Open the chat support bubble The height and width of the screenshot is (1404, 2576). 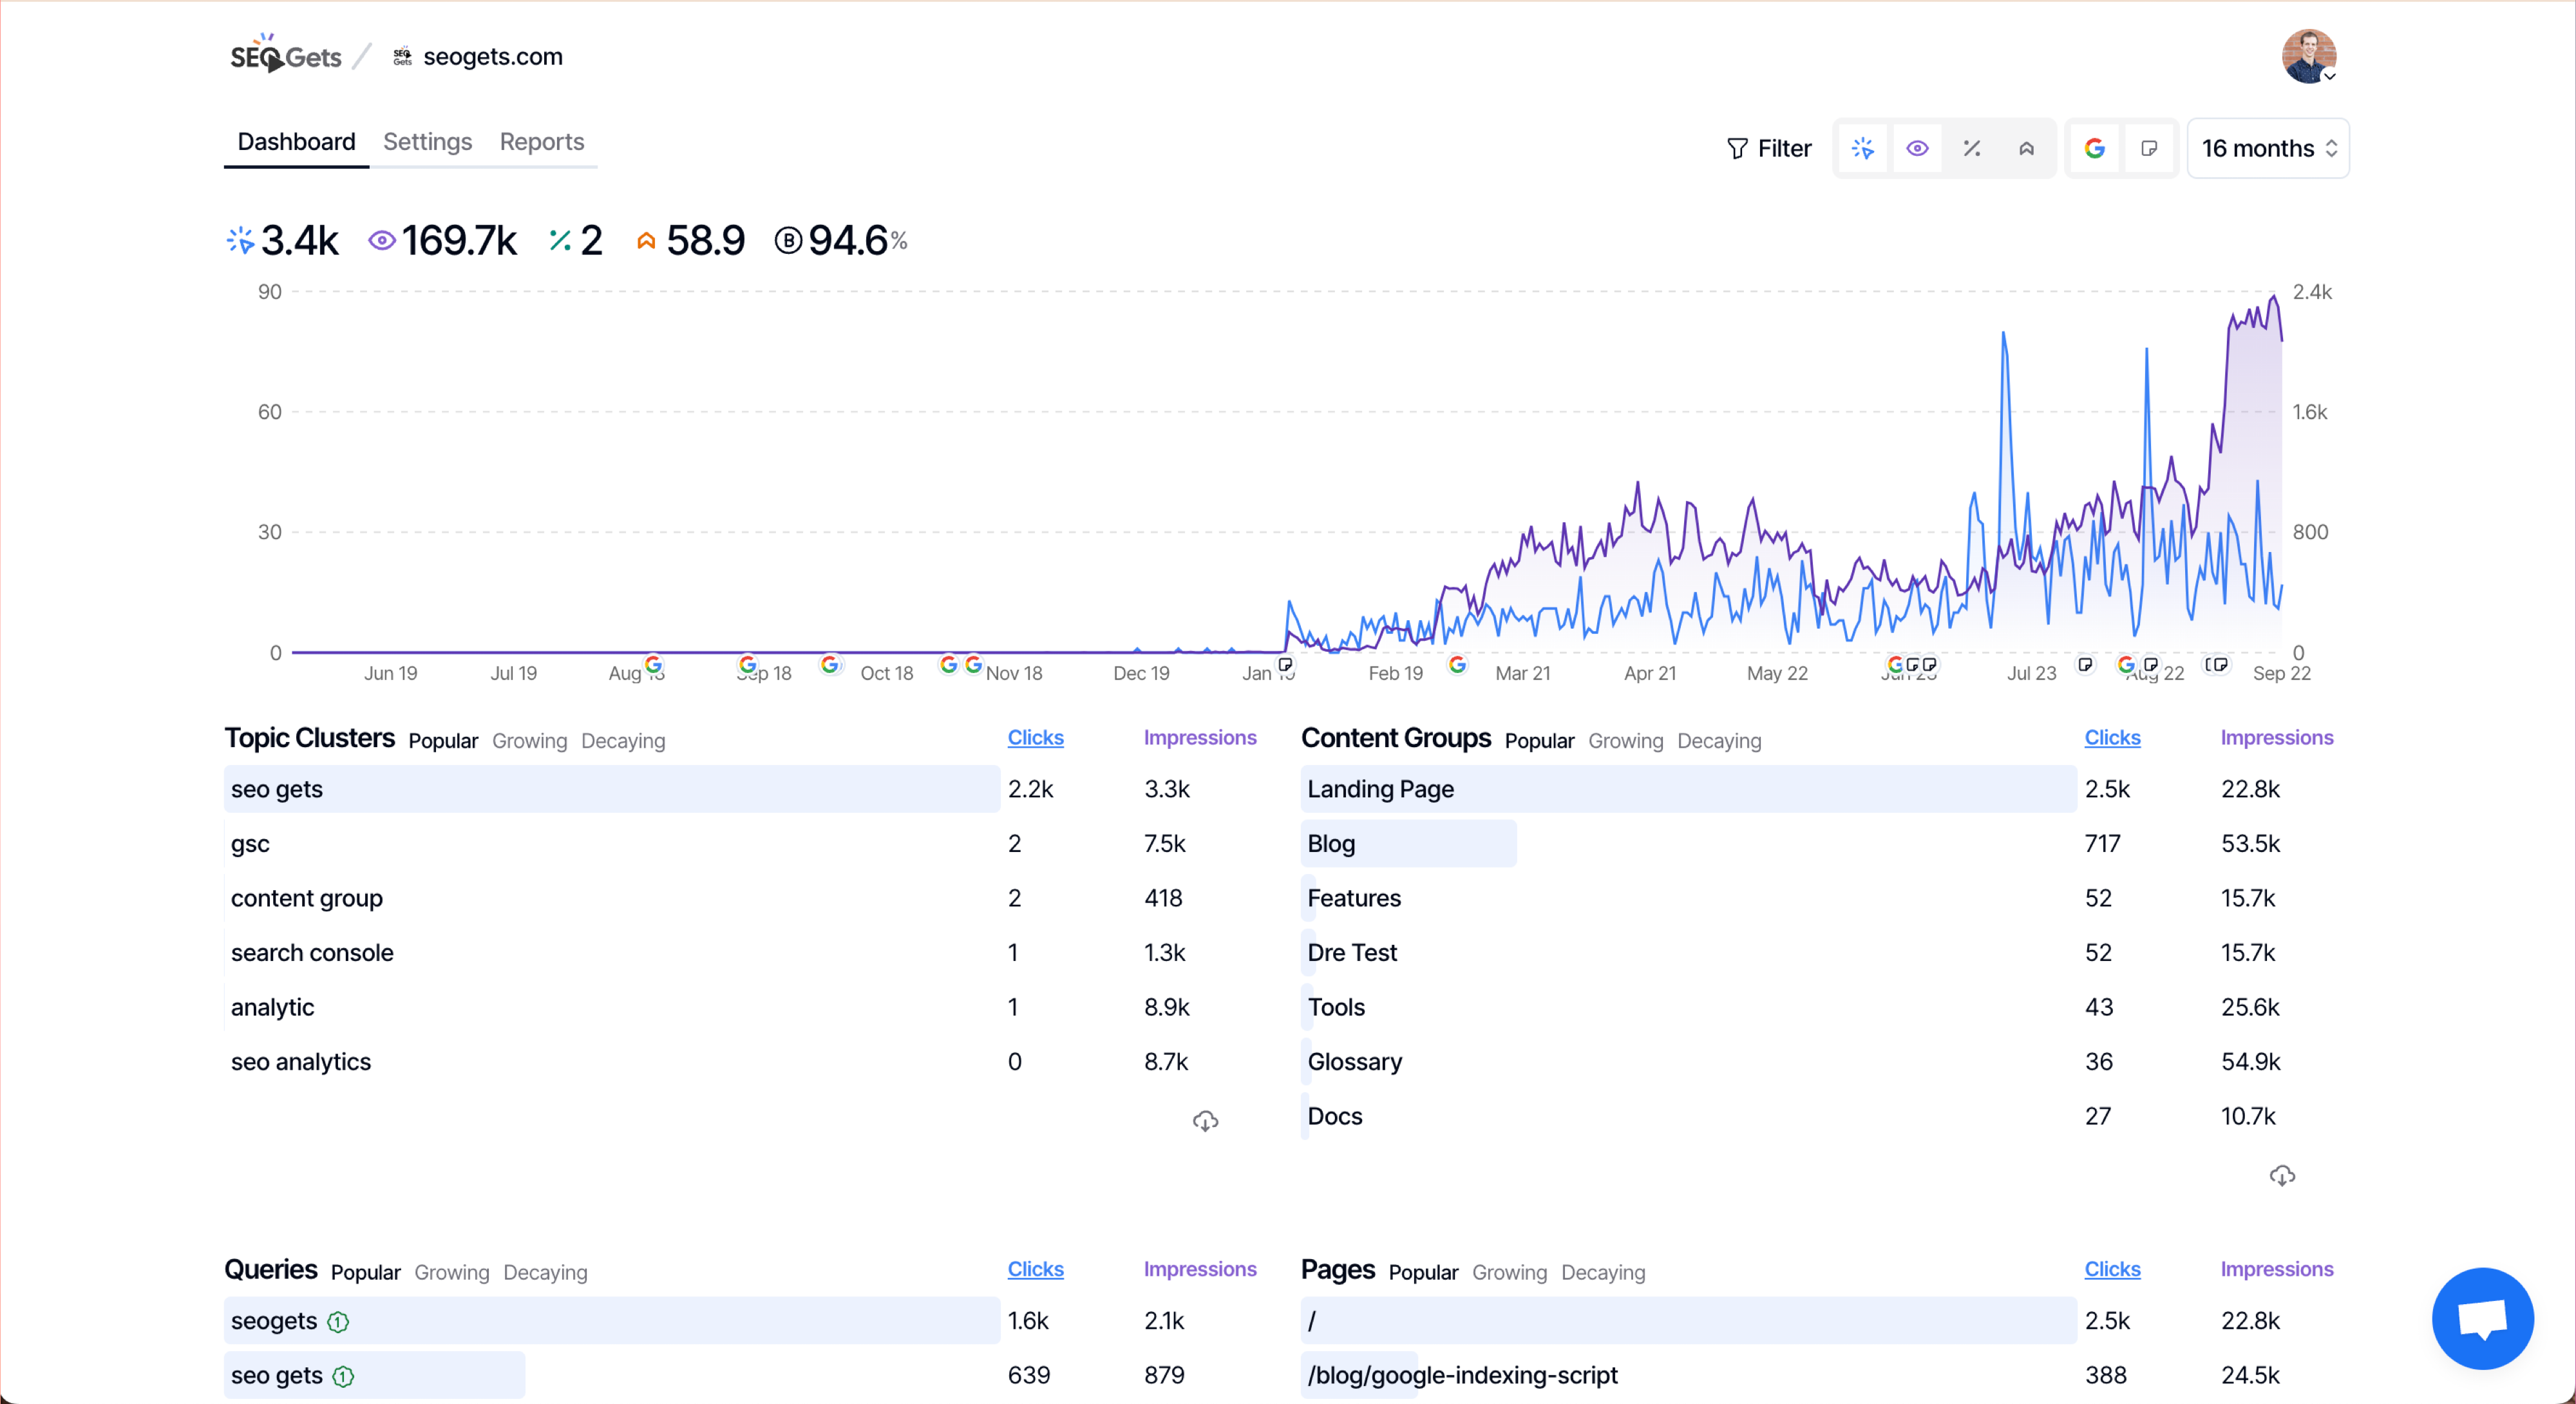click(x=2482, y=1318)
